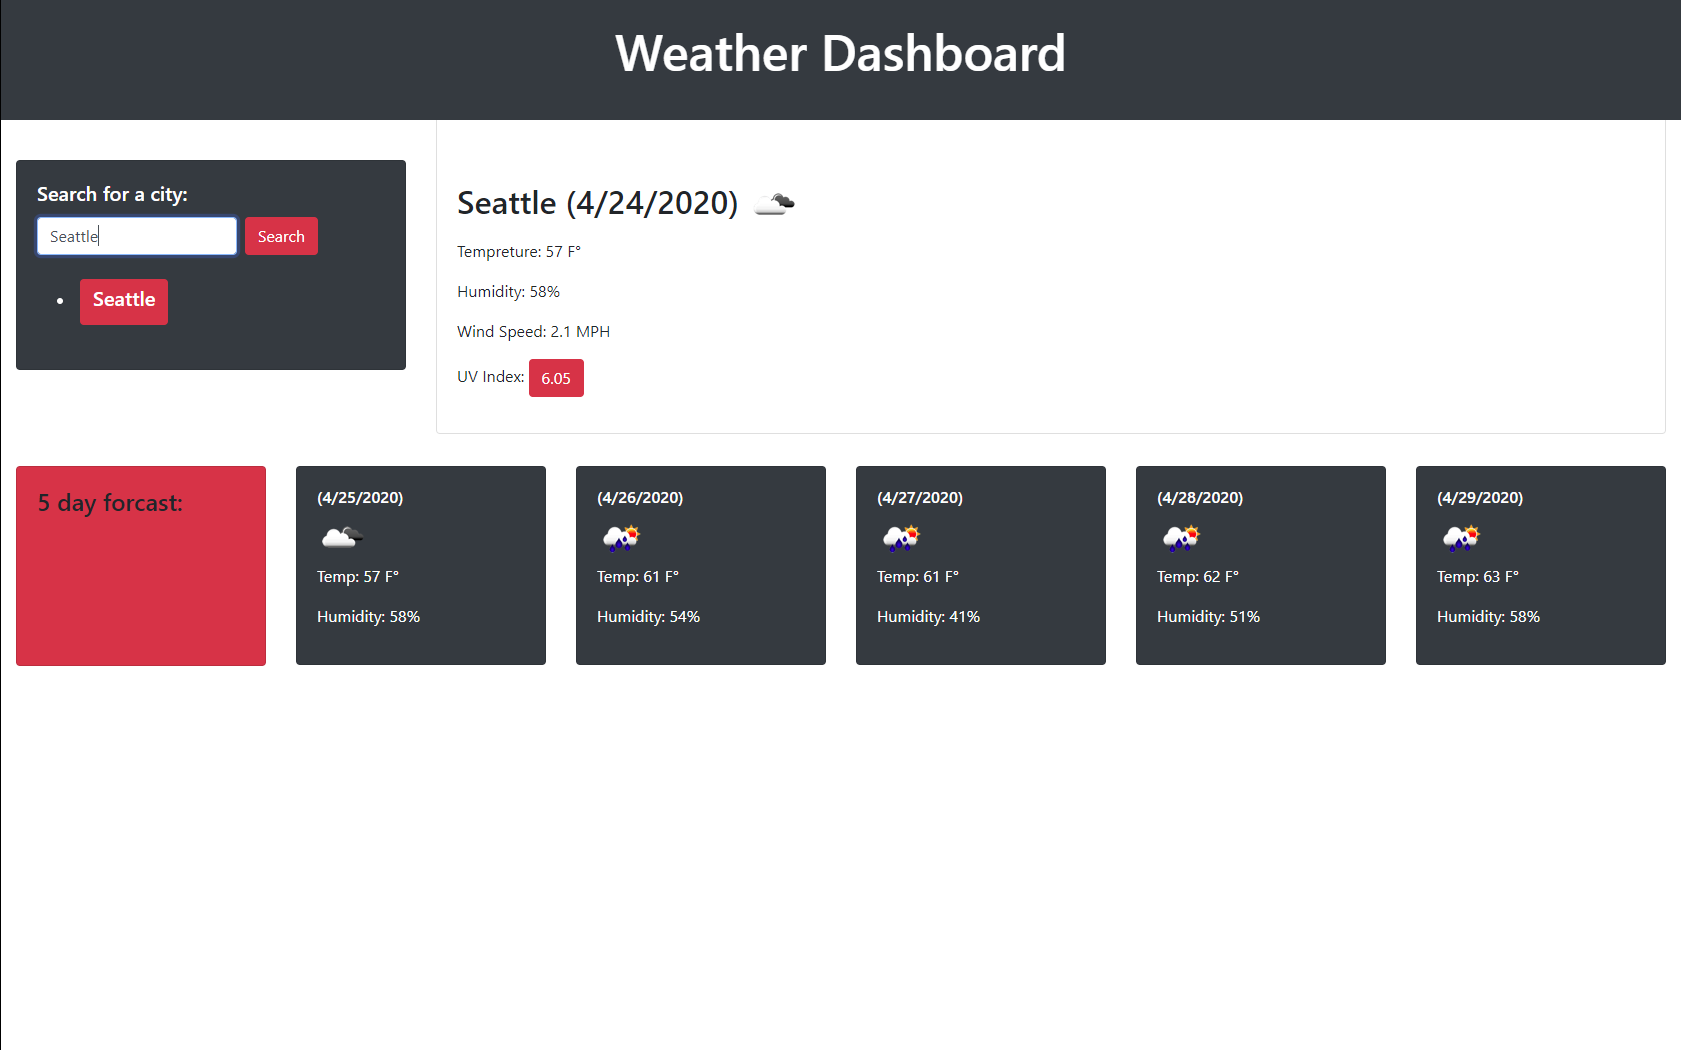Click the (4/29/2020) forecast date
The width and height of the screenshot is (1681, 1050).
coord(1480,498)
